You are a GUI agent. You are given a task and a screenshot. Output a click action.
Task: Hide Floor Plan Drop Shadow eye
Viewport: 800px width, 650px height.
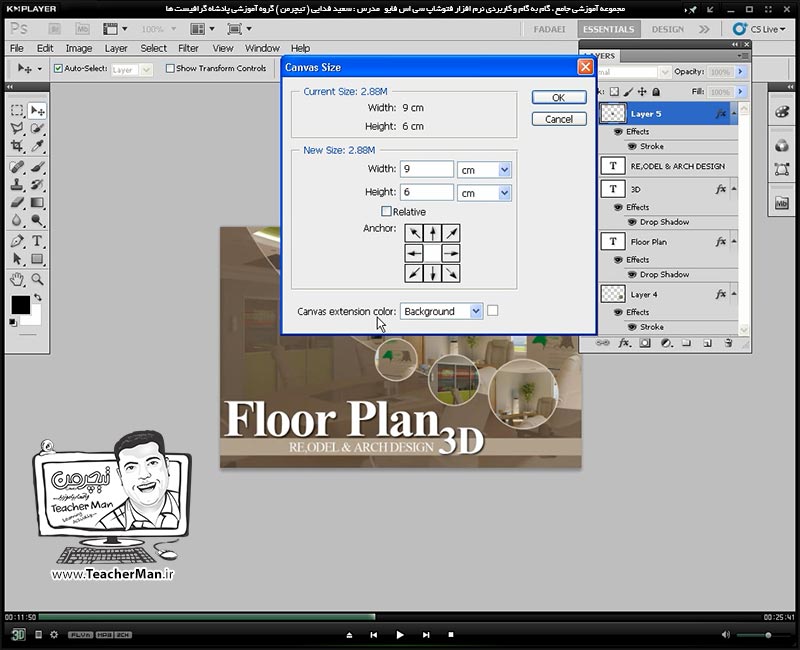tap(632, 274)
